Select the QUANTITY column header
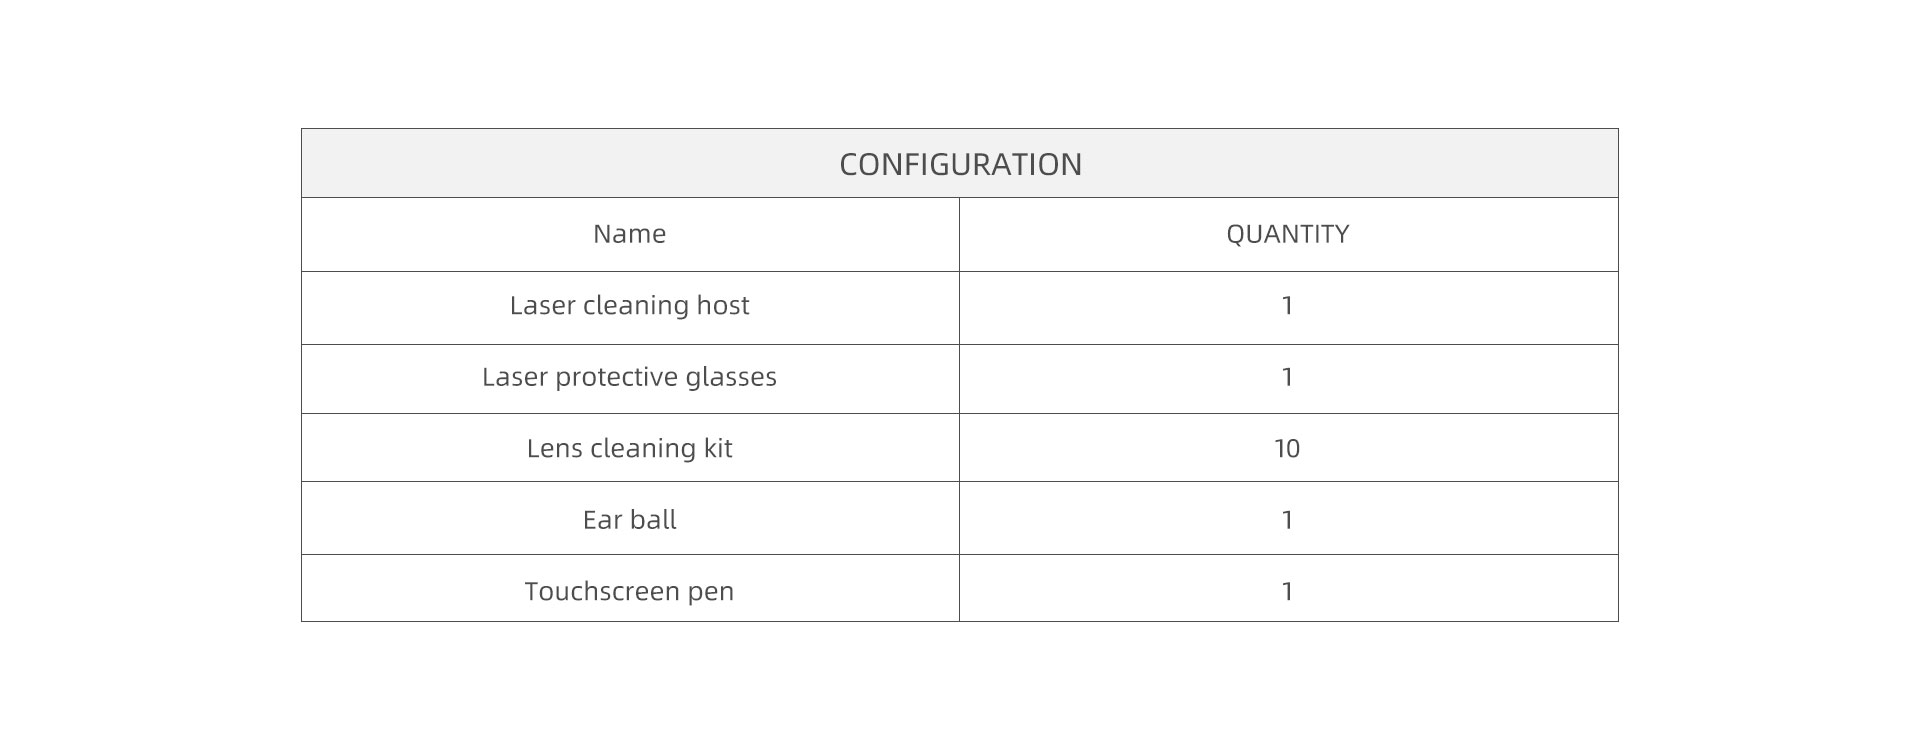Viewport: 1920px width, 750px height. pos(1287,234)
